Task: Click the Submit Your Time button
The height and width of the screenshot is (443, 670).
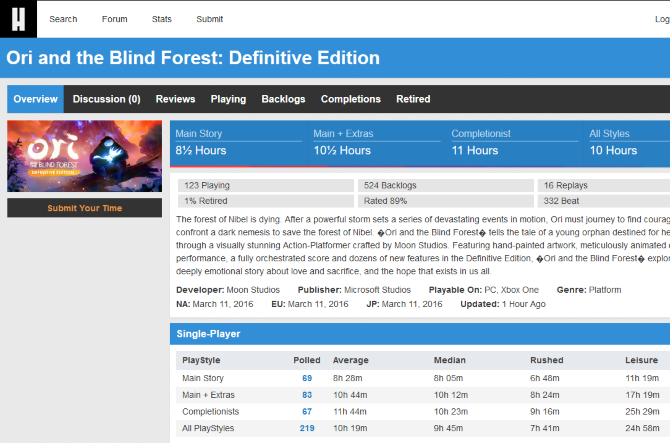Action: pos(85,208)
